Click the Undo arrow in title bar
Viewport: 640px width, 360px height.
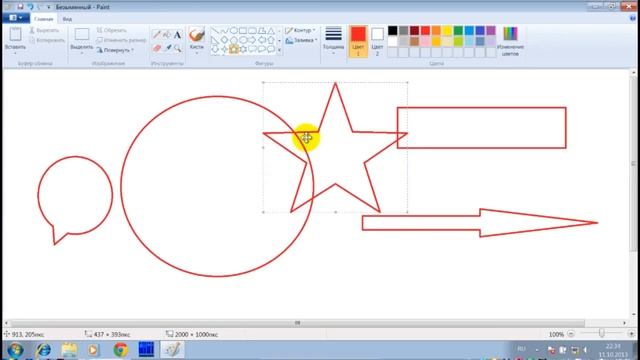coord(30,7)
